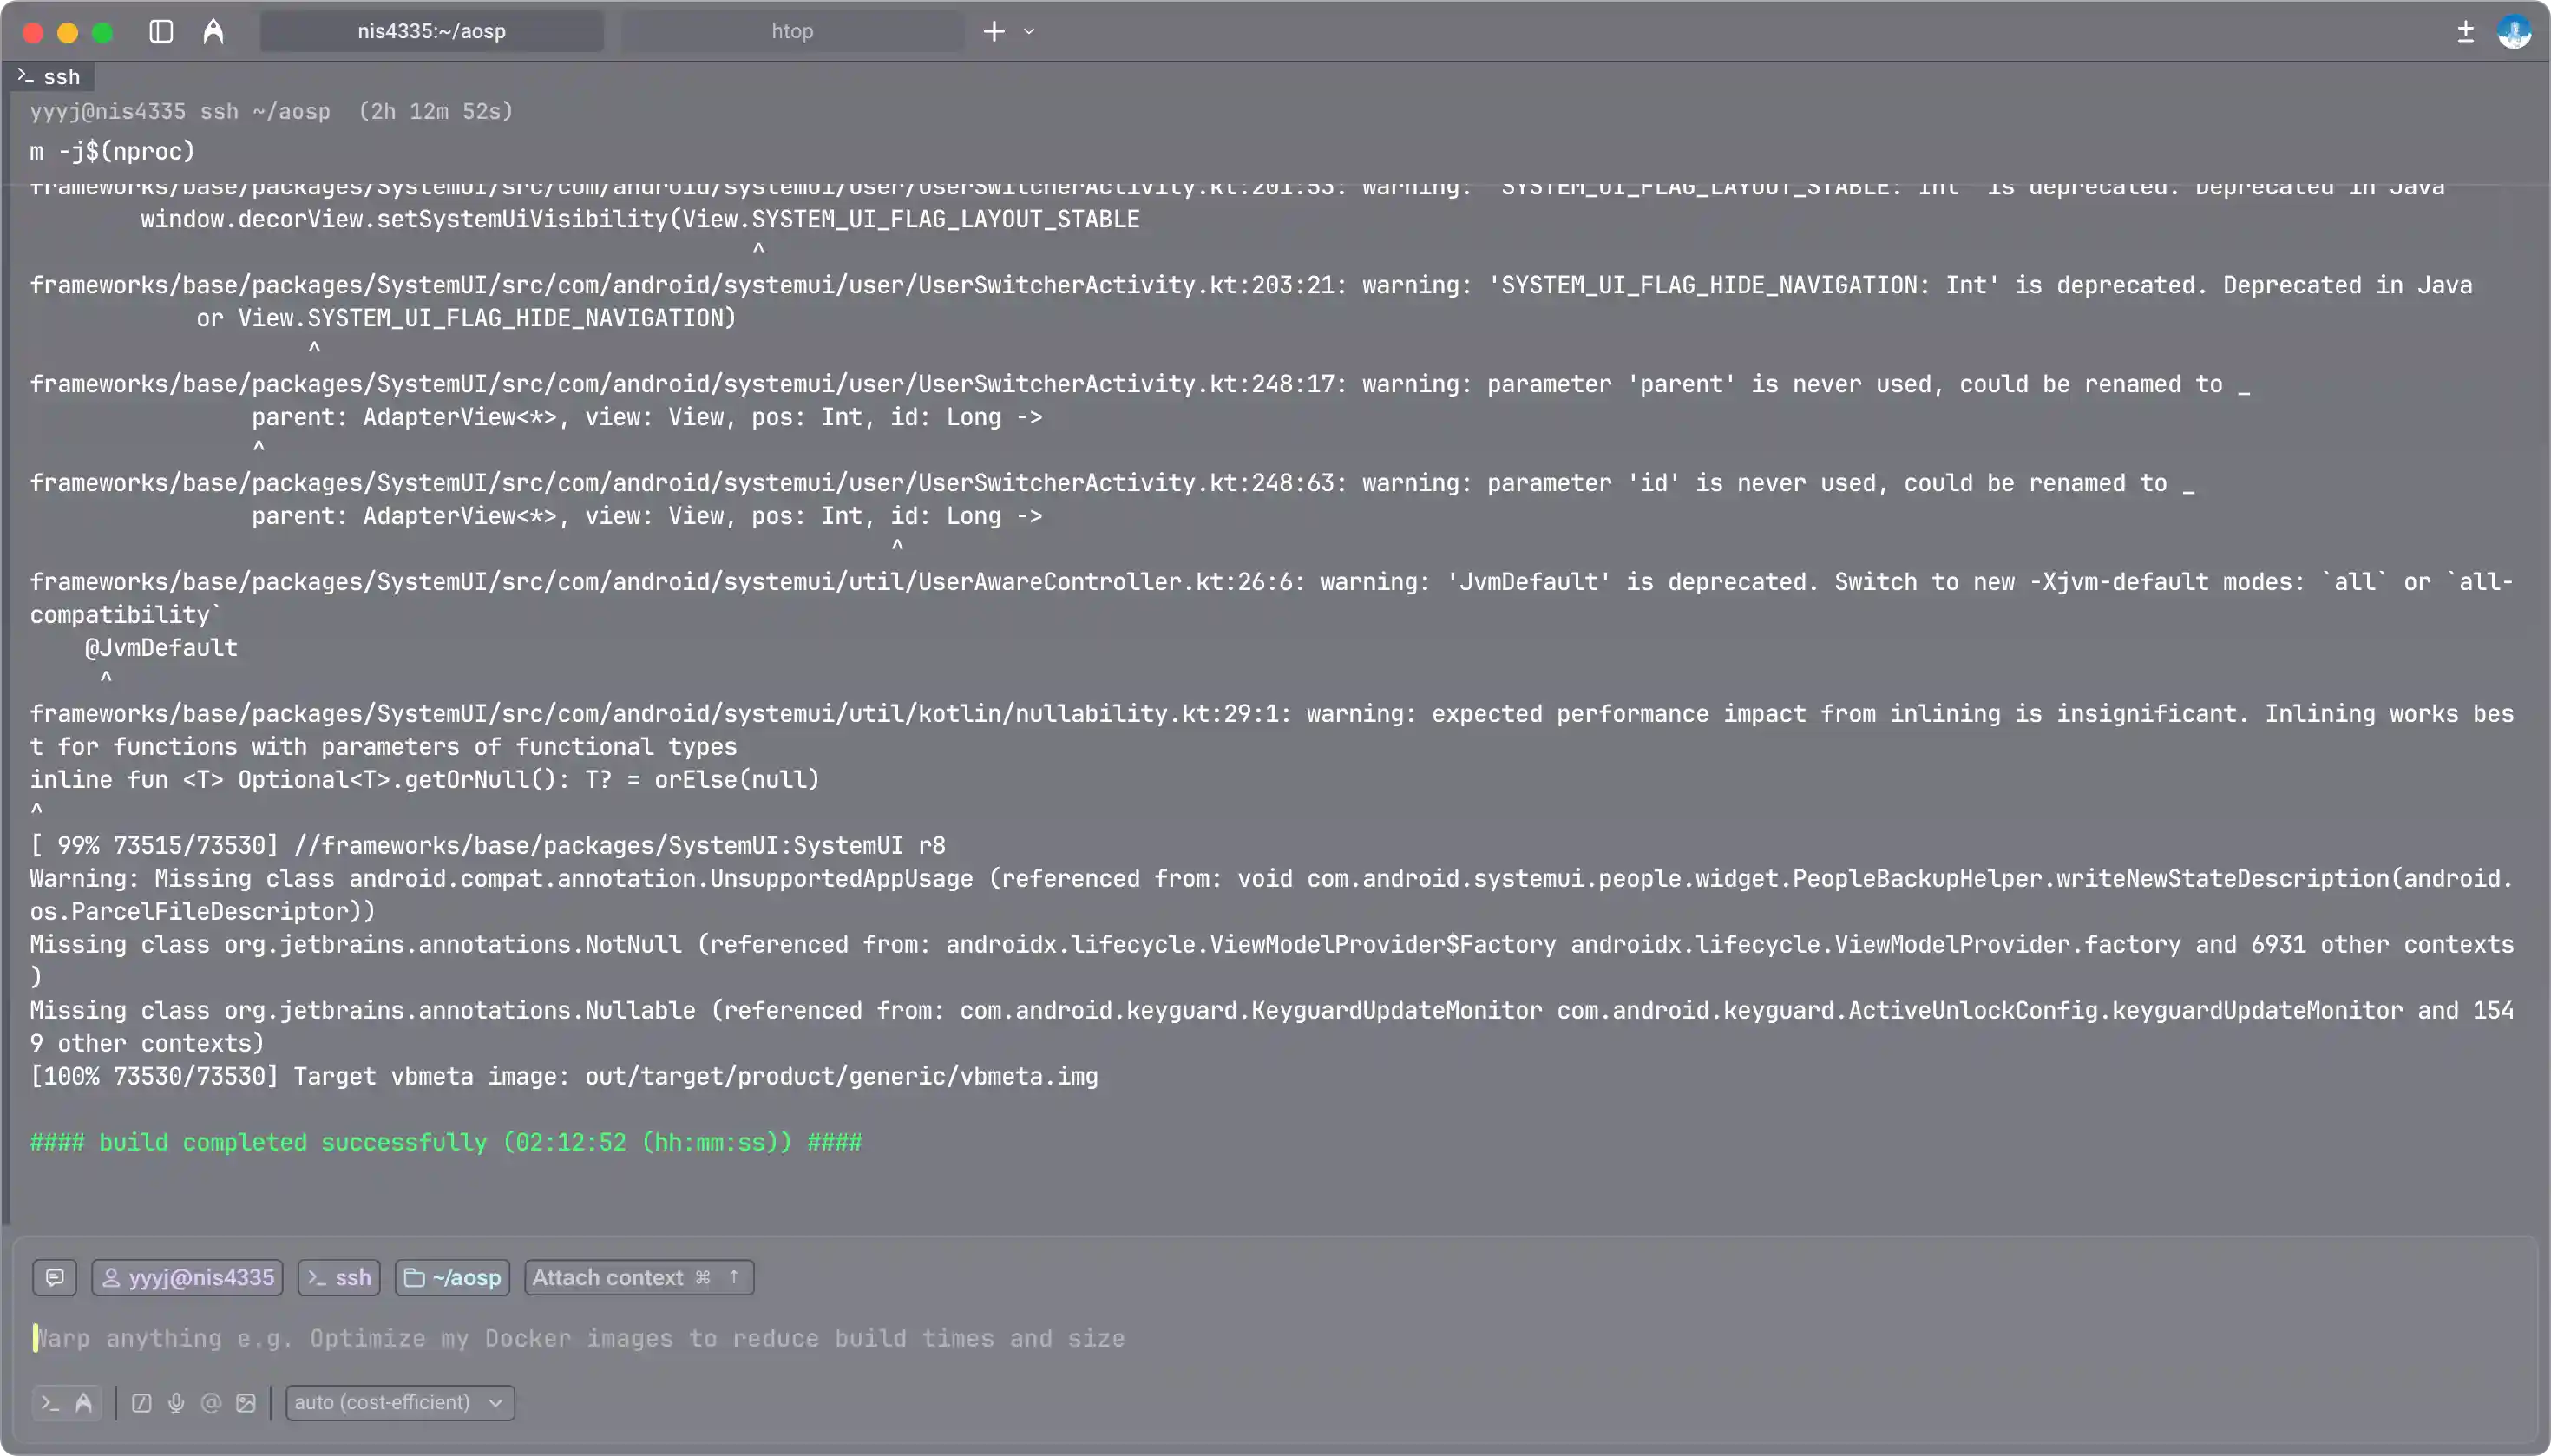This screenshot has width=2551, height=1456.
Task: Click the conversation chat bubble icon
Action: (x=55, y=1277)
